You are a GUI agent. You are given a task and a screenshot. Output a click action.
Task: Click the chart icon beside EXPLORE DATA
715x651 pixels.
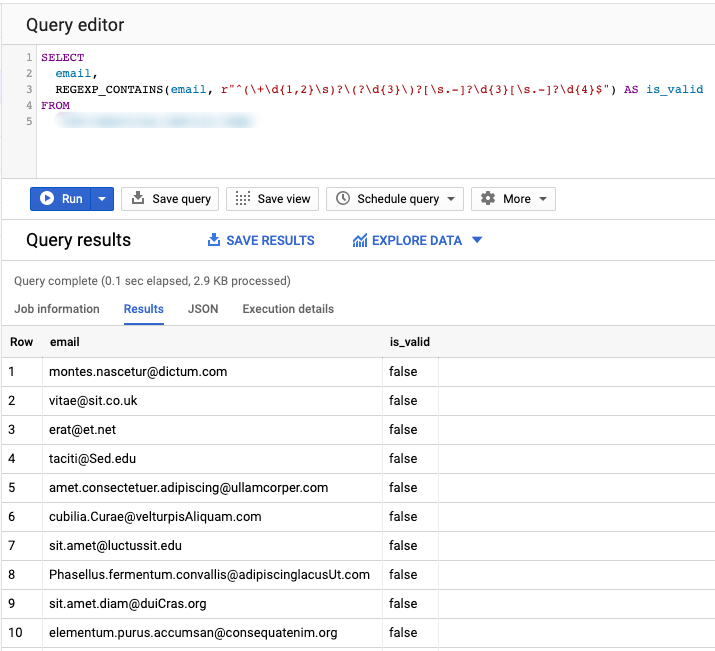360,240
